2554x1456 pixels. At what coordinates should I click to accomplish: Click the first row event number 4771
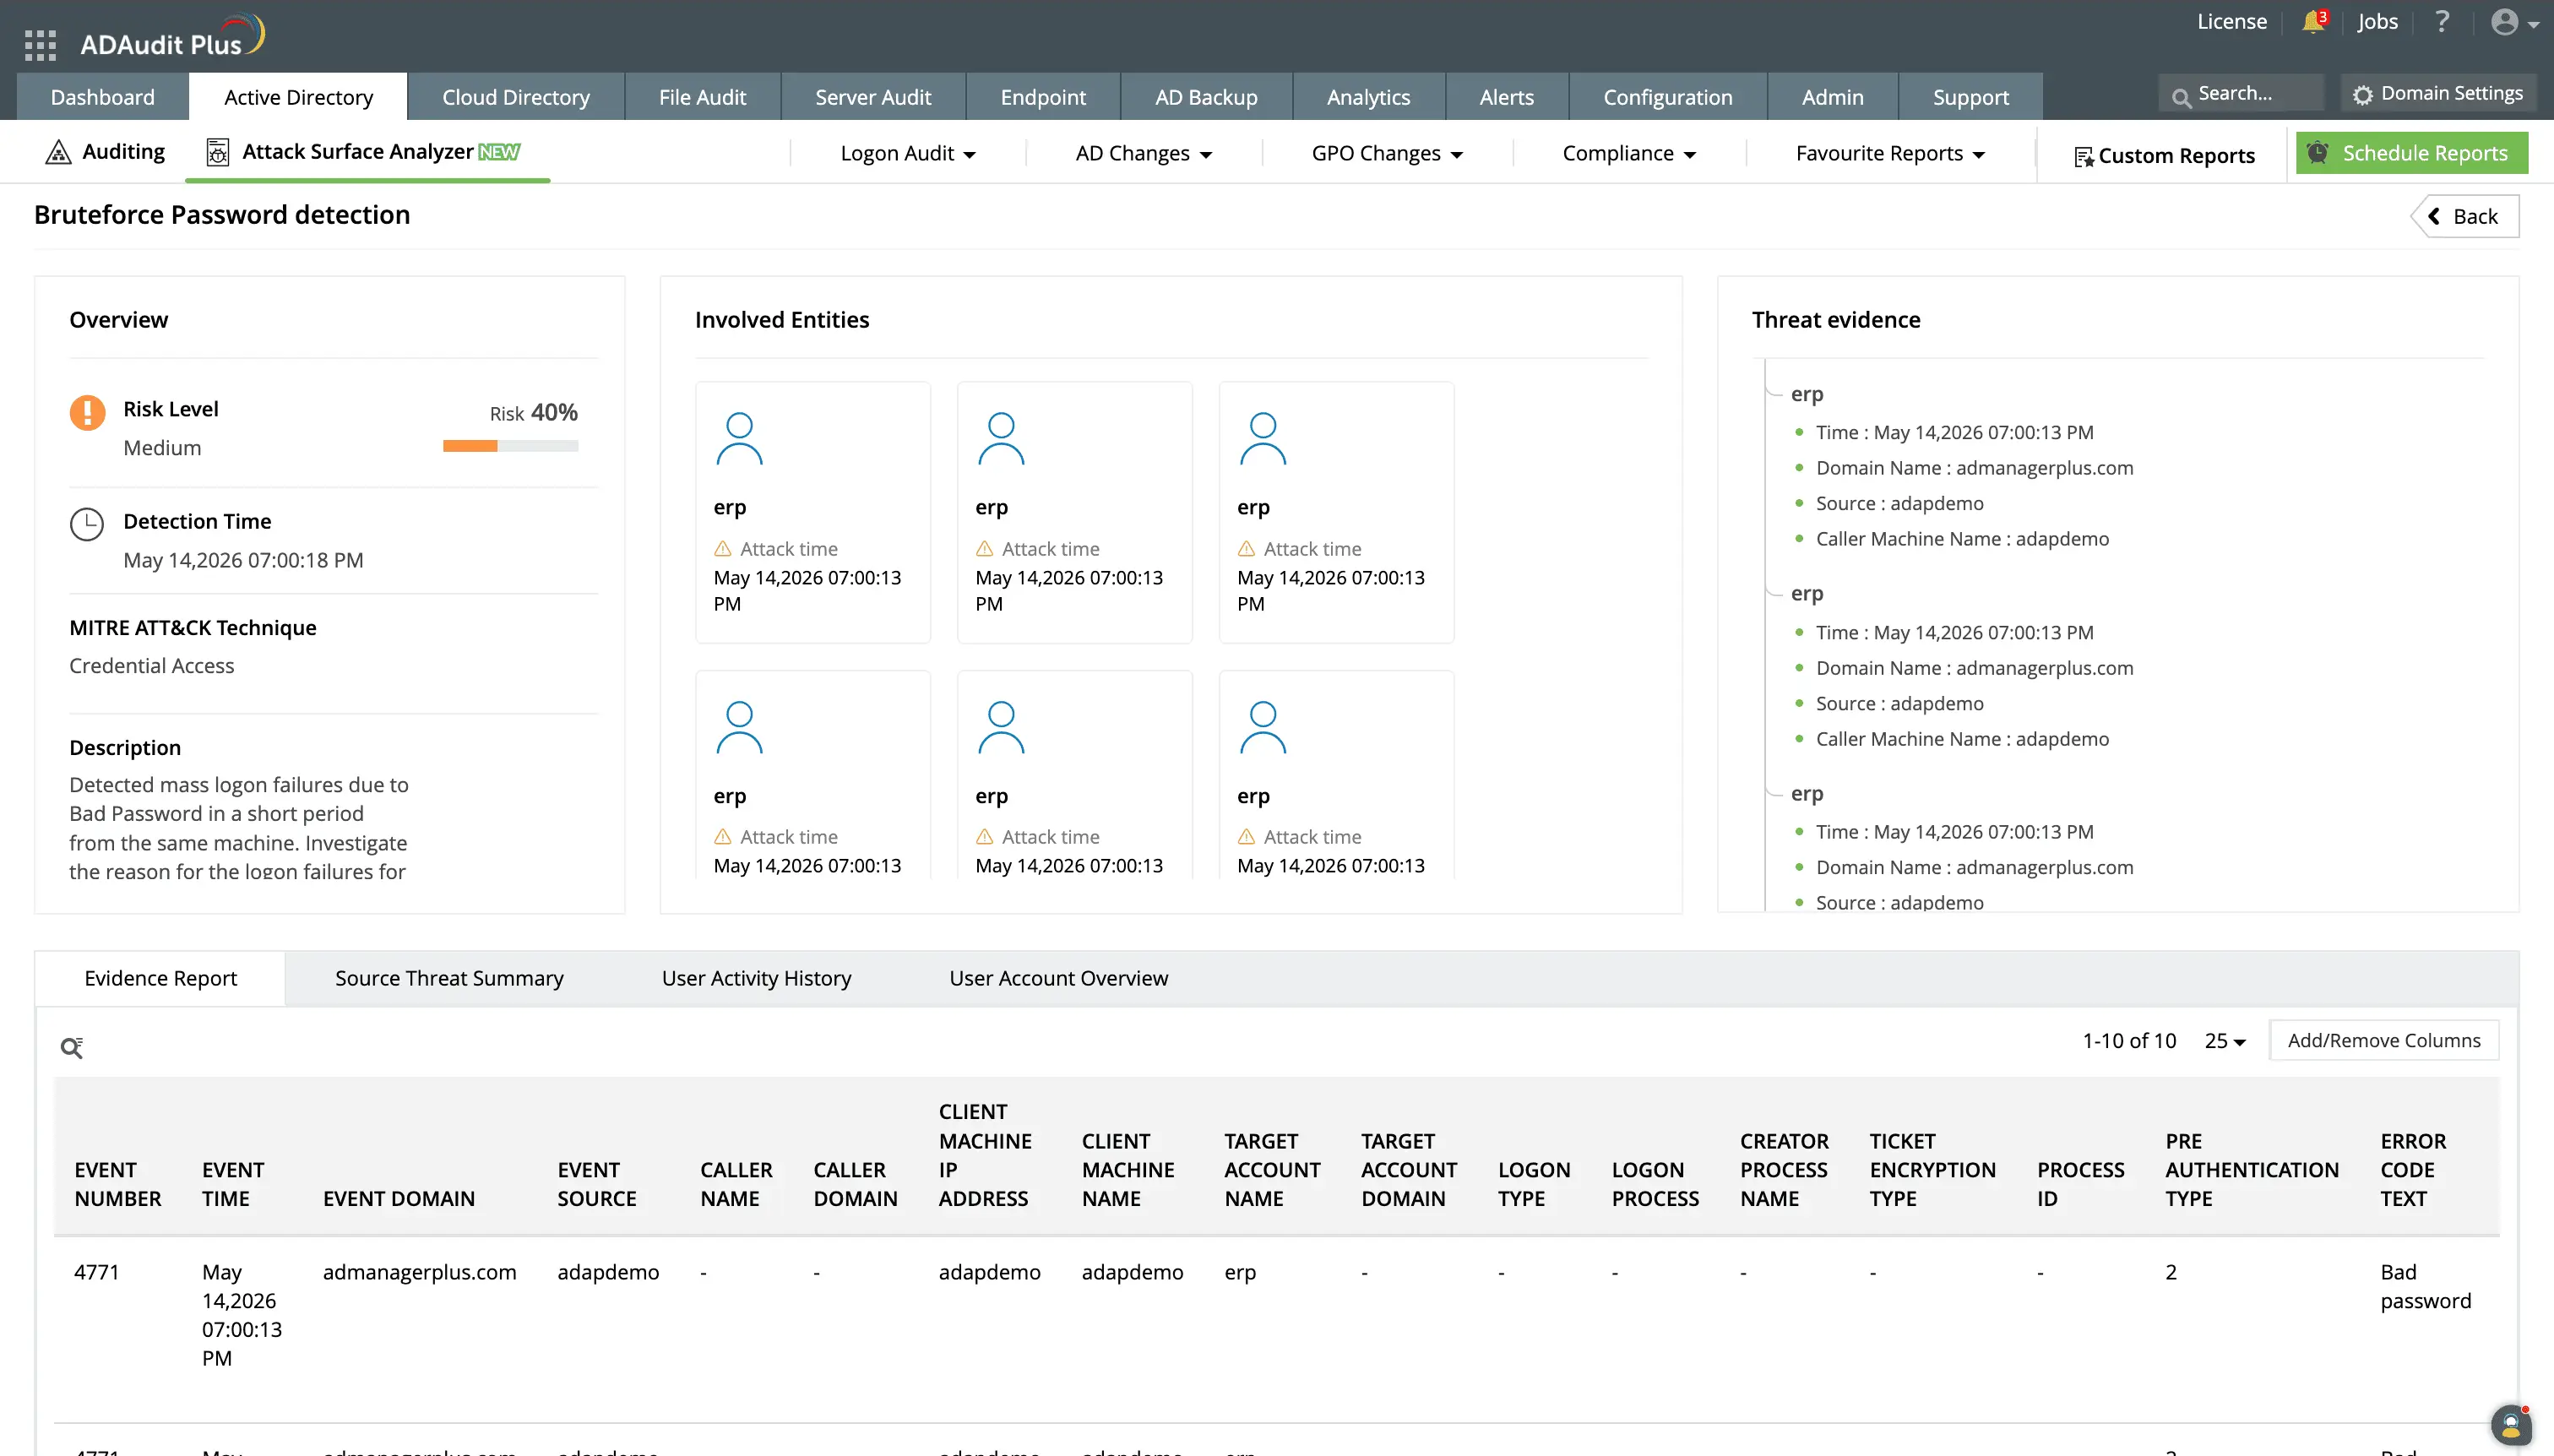[x=96, y=1272]
